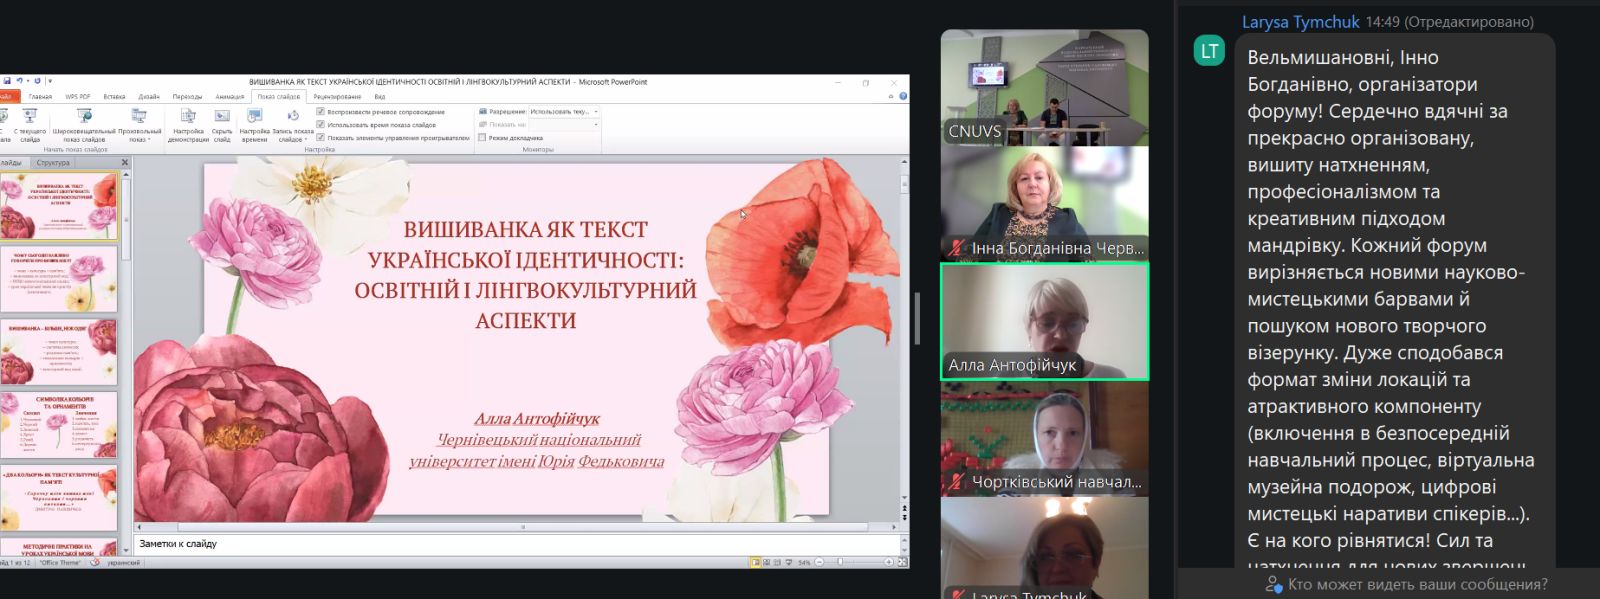This screenshot has height=599, width=1600.
Task: Click the zoom out minus button
Action: click(x=819, y=562)
